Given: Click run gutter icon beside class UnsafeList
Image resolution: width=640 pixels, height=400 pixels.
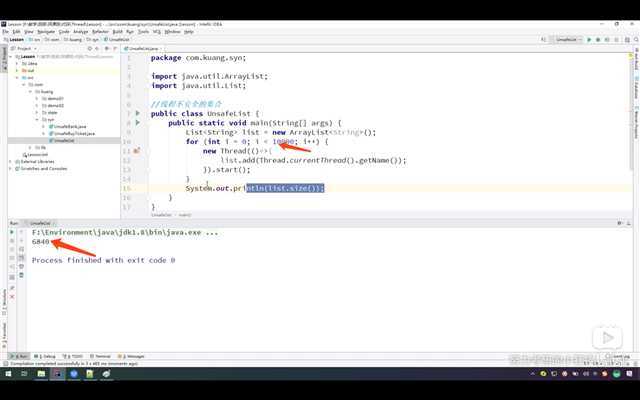Looking at the screenshot, I should point(138,113).
